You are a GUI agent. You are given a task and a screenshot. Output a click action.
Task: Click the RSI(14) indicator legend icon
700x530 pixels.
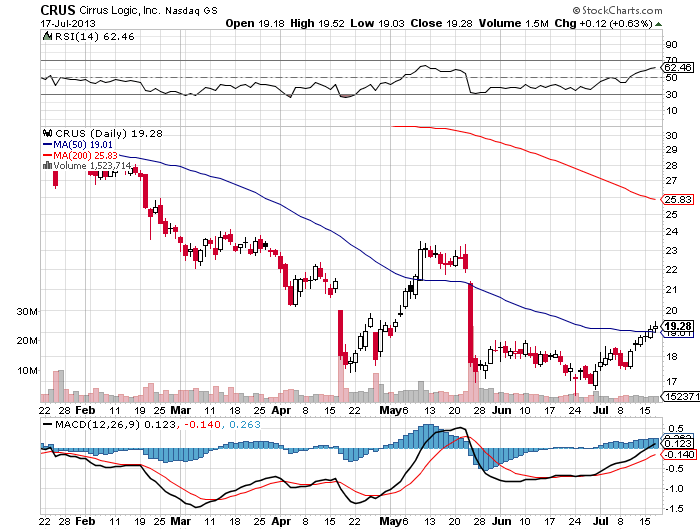point(47,36)
